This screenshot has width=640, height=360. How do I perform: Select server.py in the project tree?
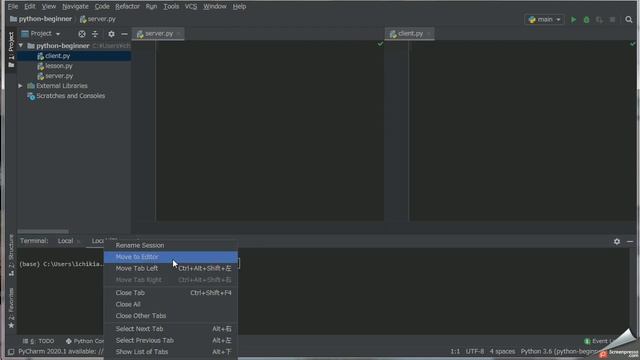point(59,76)
